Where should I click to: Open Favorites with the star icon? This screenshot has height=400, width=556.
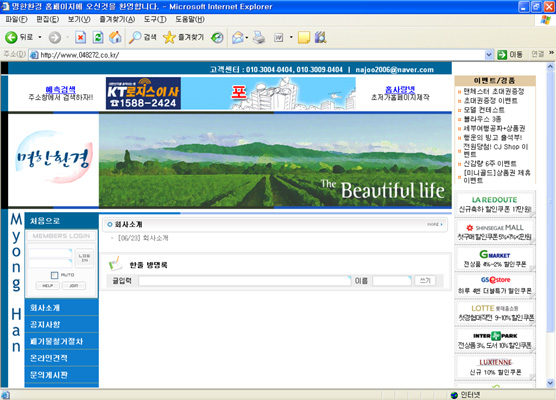pos(169,37)
